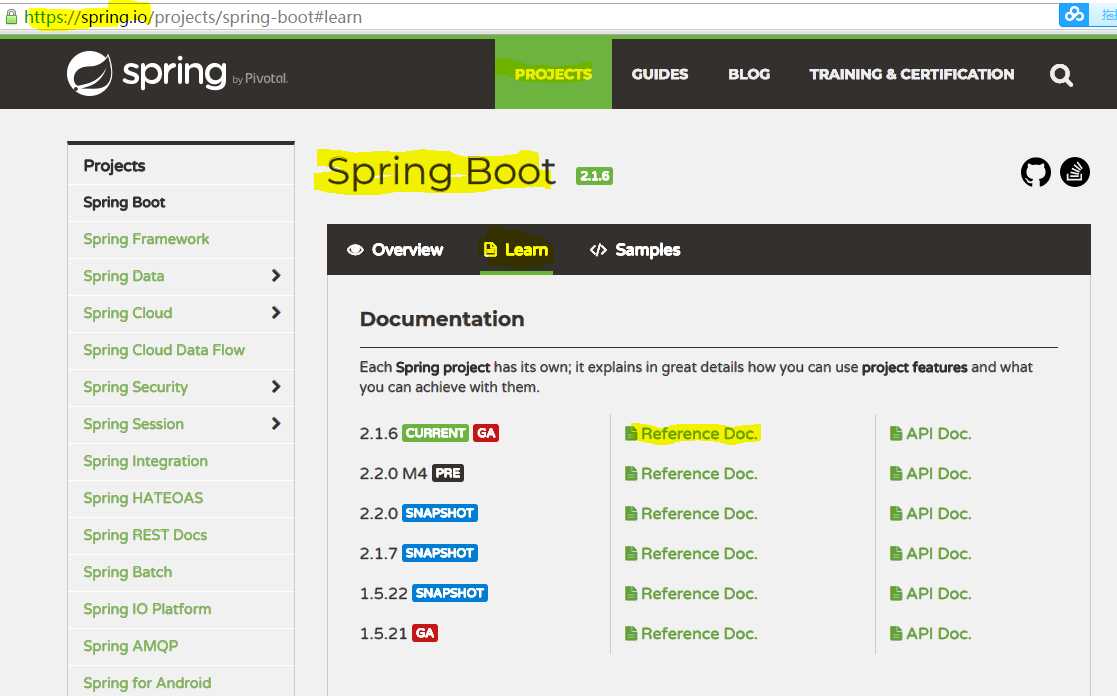The height and width of the screenshot is (696, 1117).
Task: Click the SNAPSHOT badge on 2.1.7
Action: [440, 553]
